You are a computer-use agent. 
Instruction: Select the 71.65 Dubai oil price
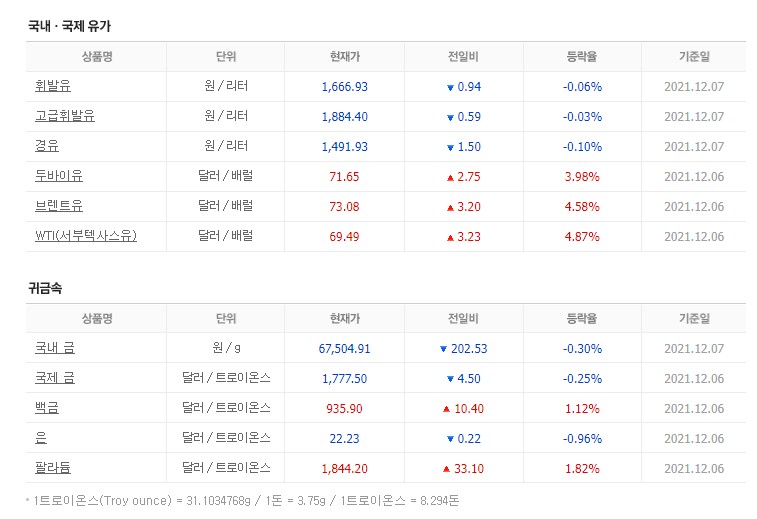click(x=344, y=177)
